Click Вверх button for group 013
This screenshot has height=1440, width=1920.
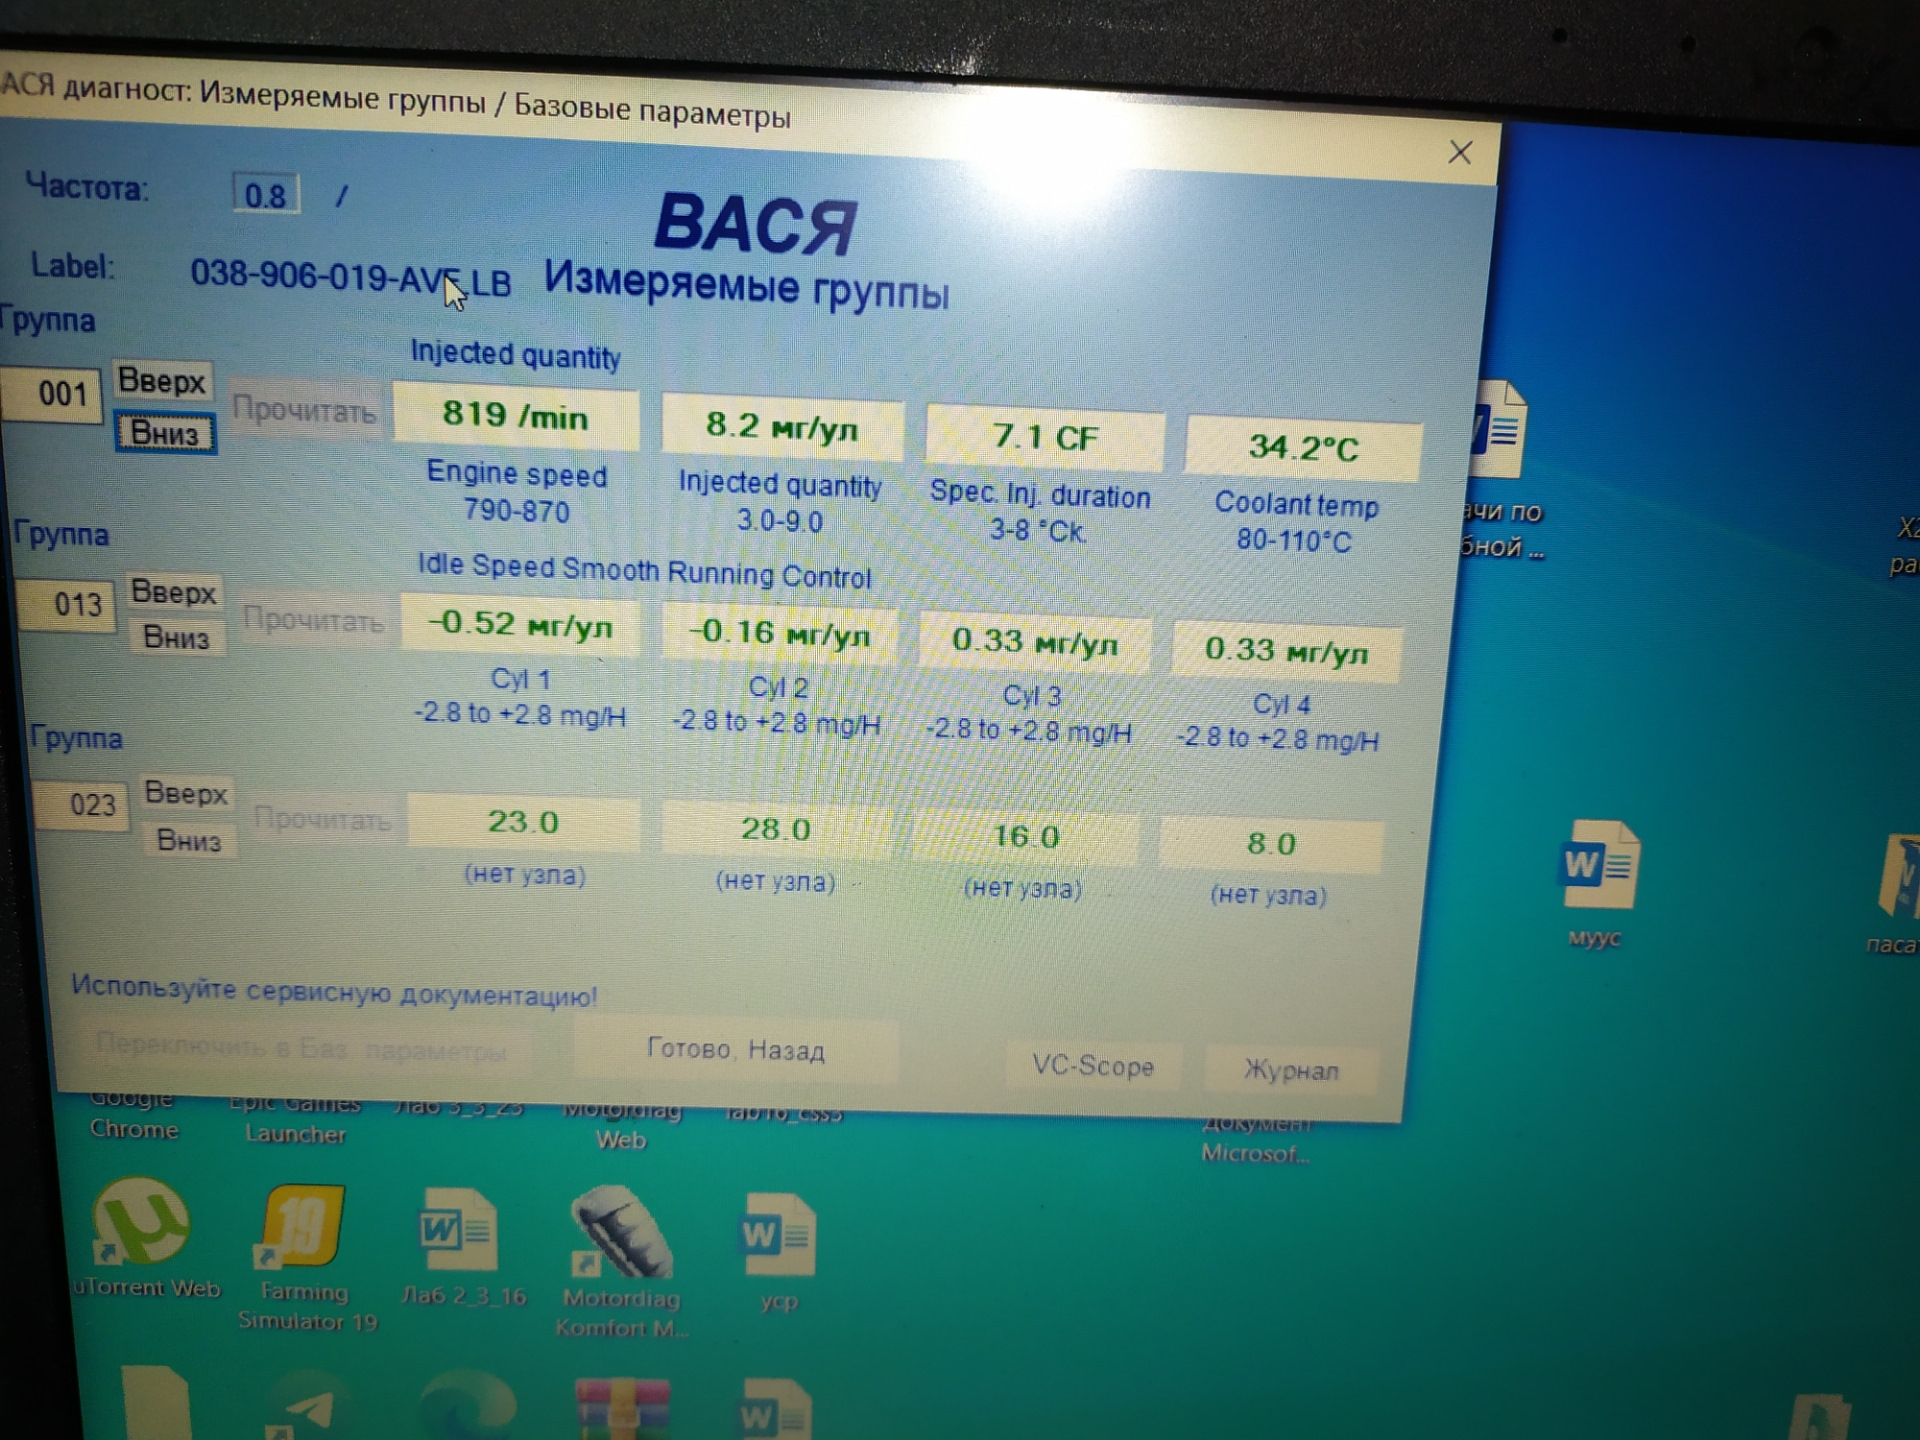(x=173, y=592)
